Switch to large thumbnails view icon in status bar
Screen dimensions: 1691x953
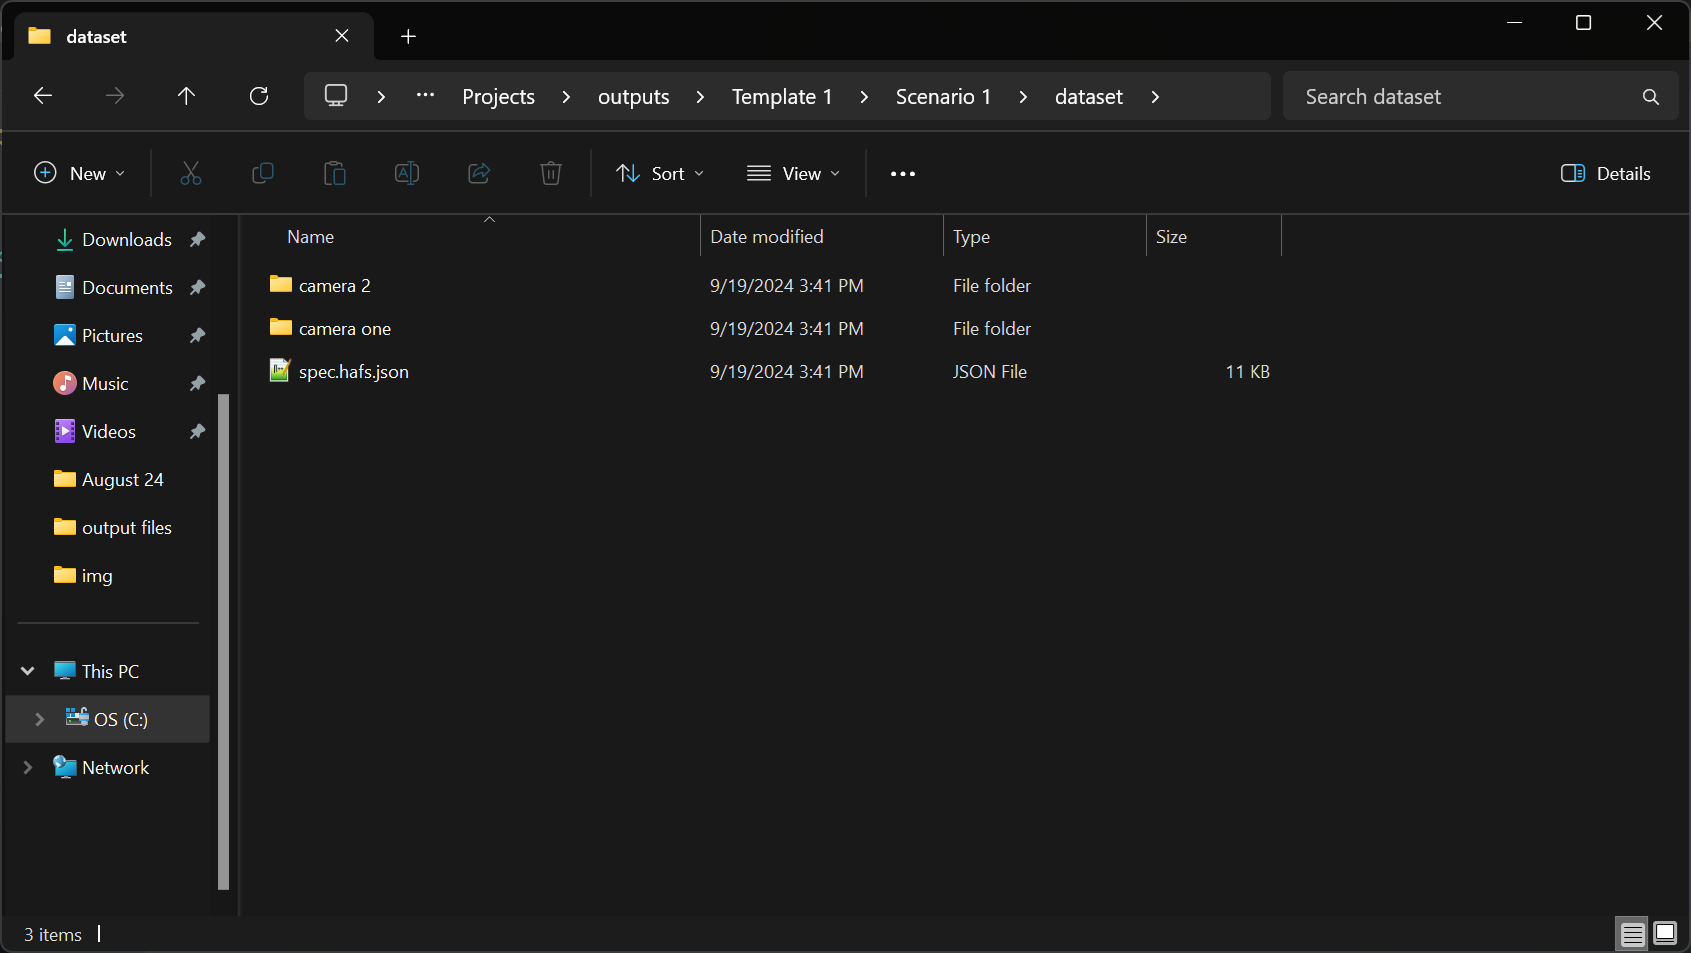(1665, 933)
